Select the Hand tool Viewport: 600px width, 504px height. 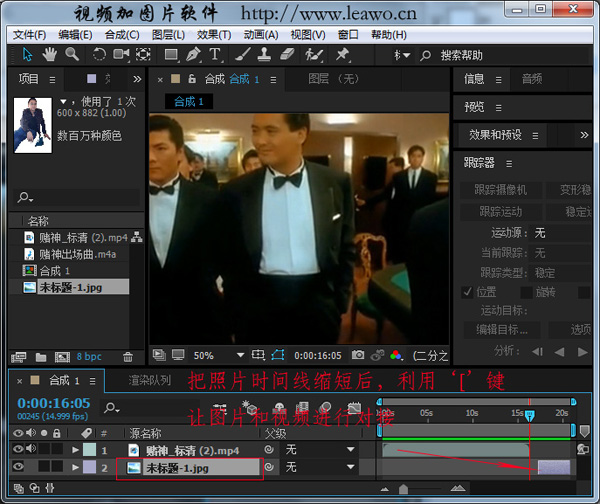click(x=49, y=55)
